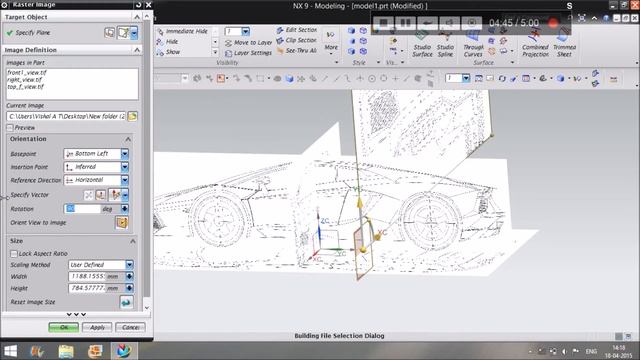Select Studio Spline tool
This screenshot has width=640, height=360.
445,45
